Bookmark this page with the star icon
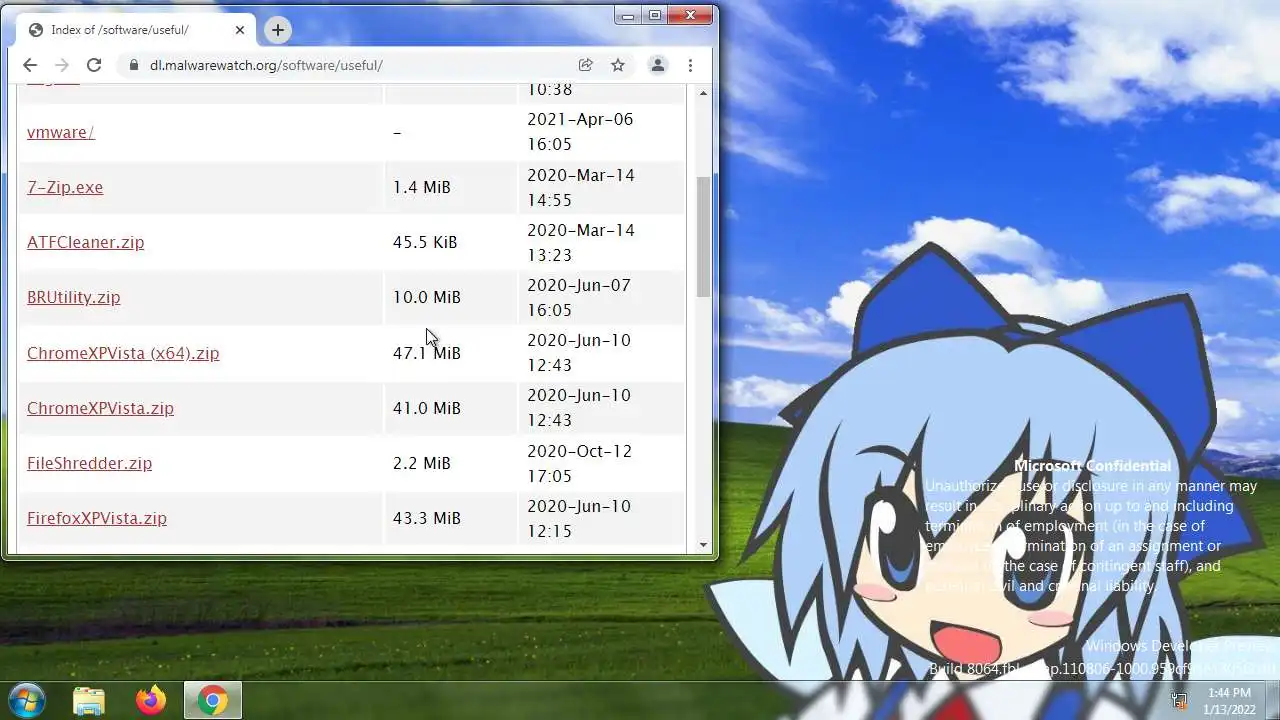Screen dimensions: 1280x720 [618, 65]
